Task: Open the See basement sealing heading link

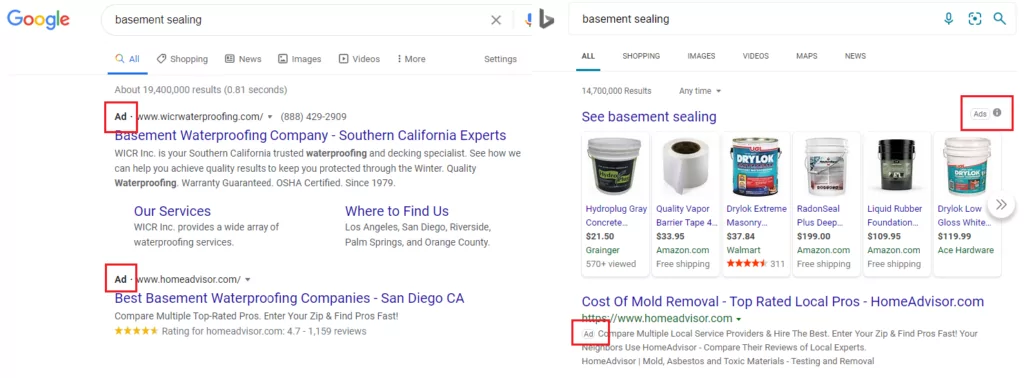Action: point(649,117)
